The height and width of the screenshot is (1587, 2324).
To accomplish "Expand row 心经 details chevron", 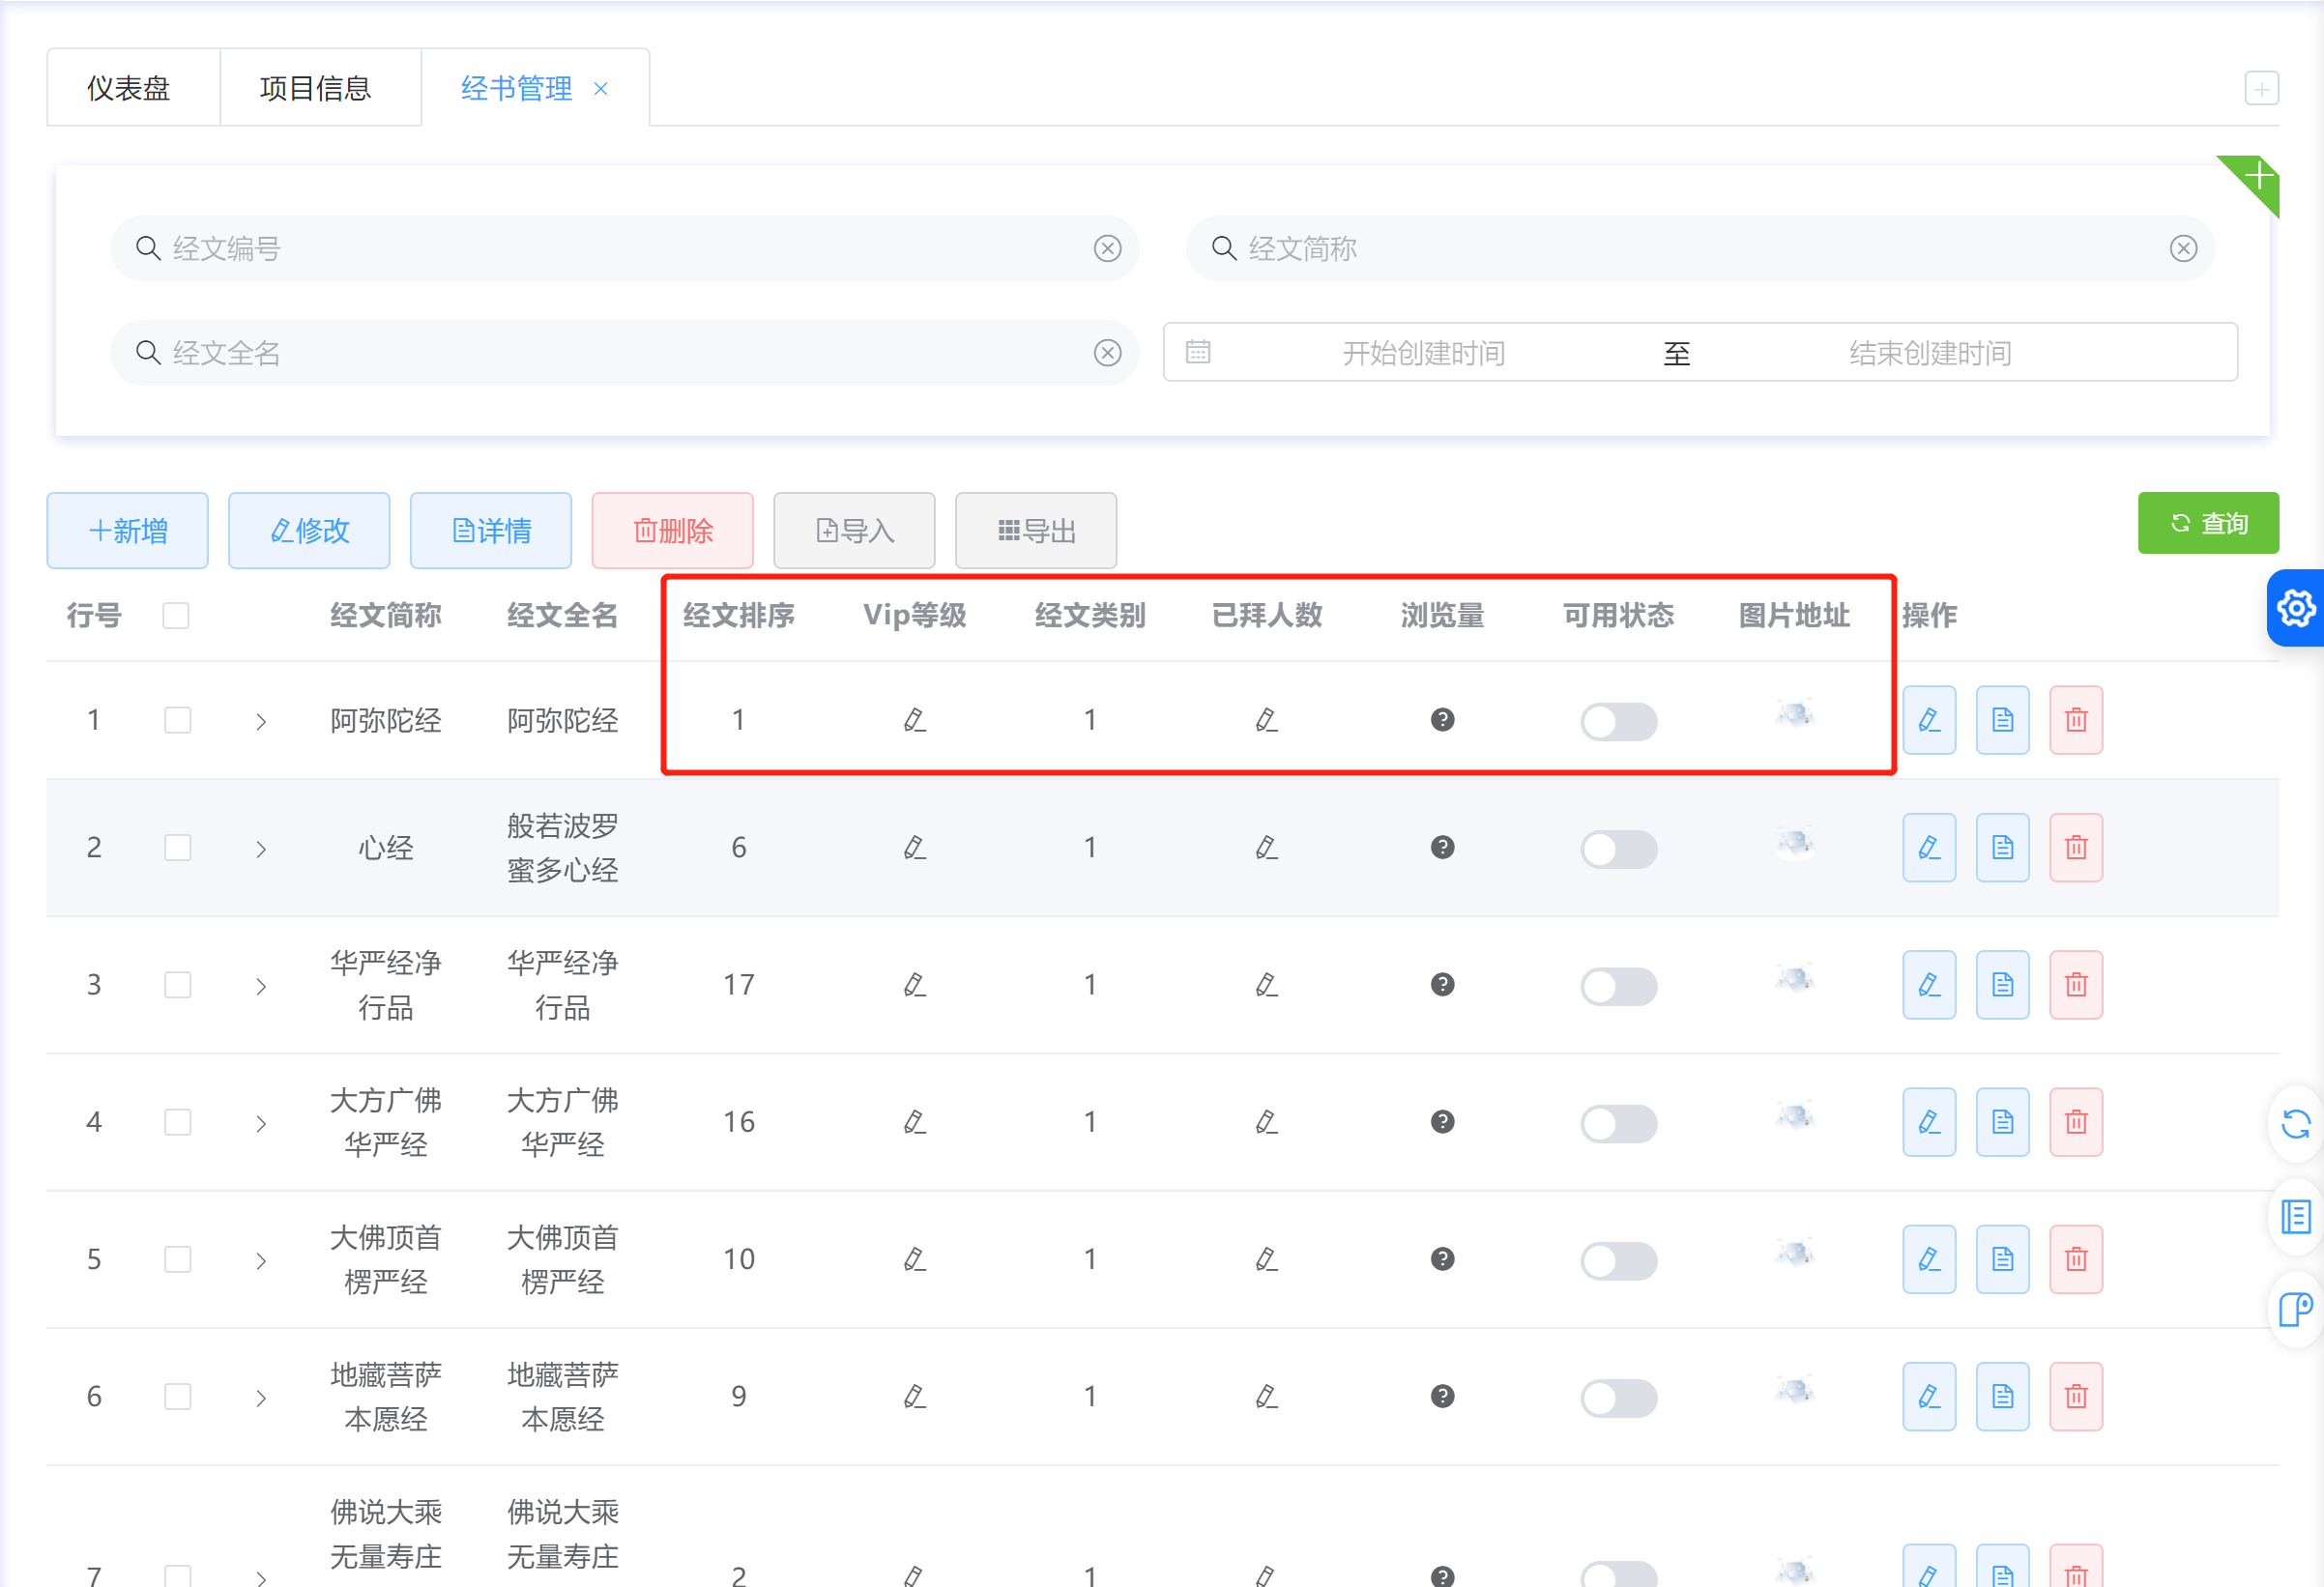I will pos(261,849).
